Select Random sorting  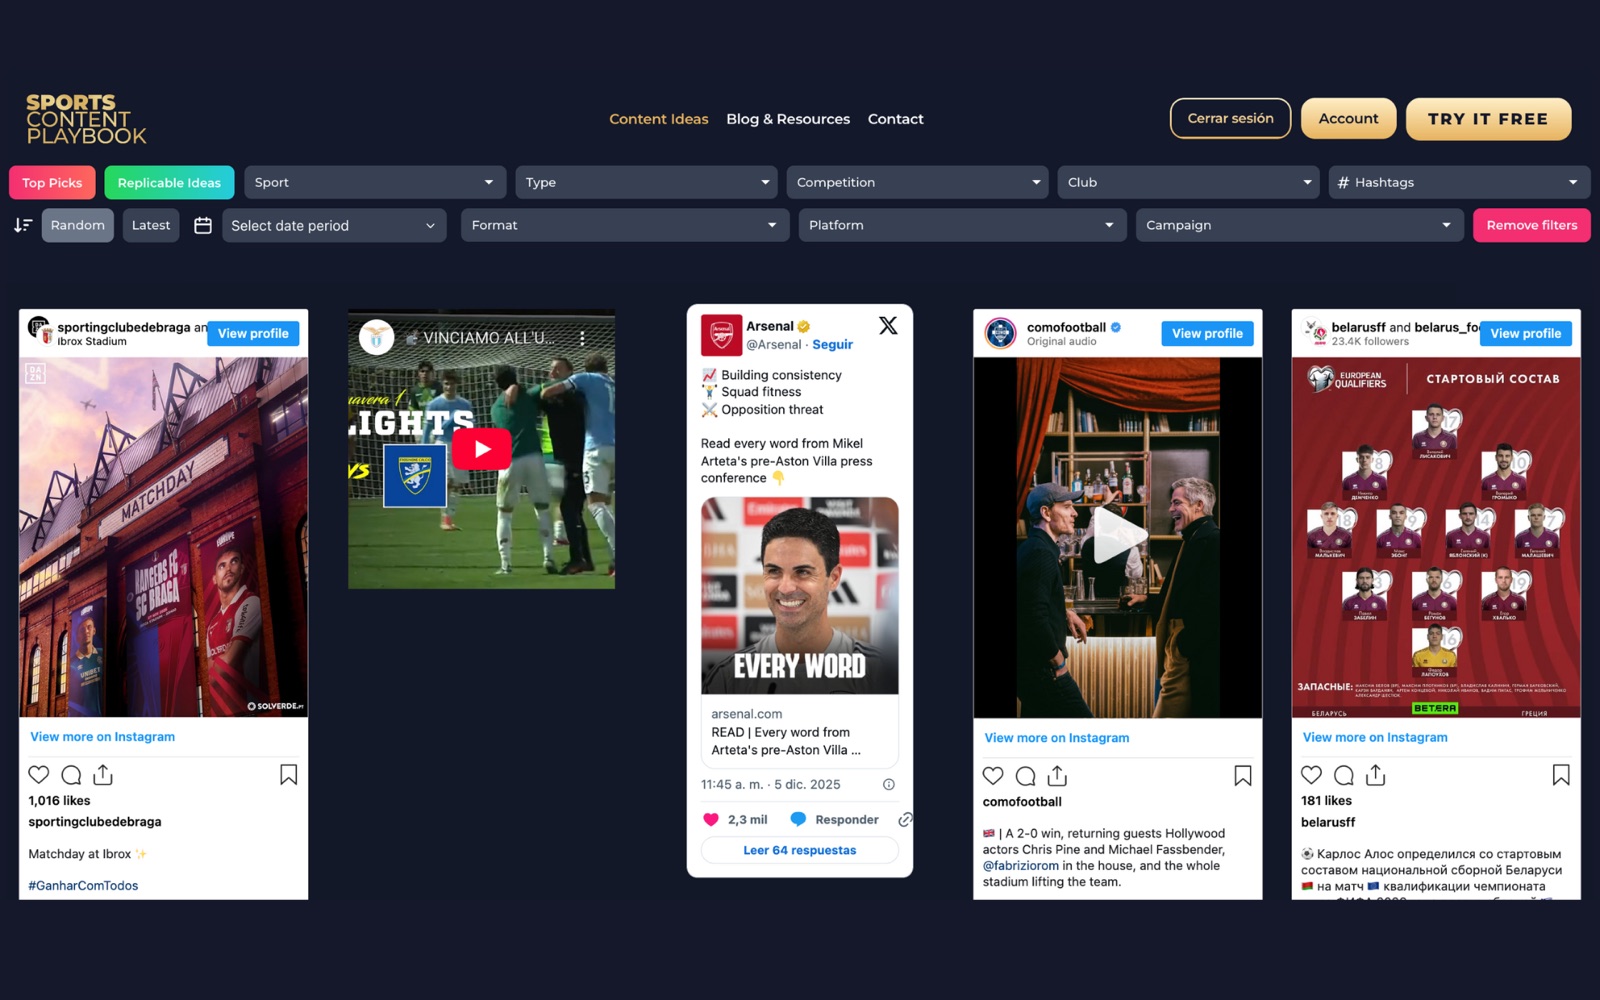pos(78,225)
